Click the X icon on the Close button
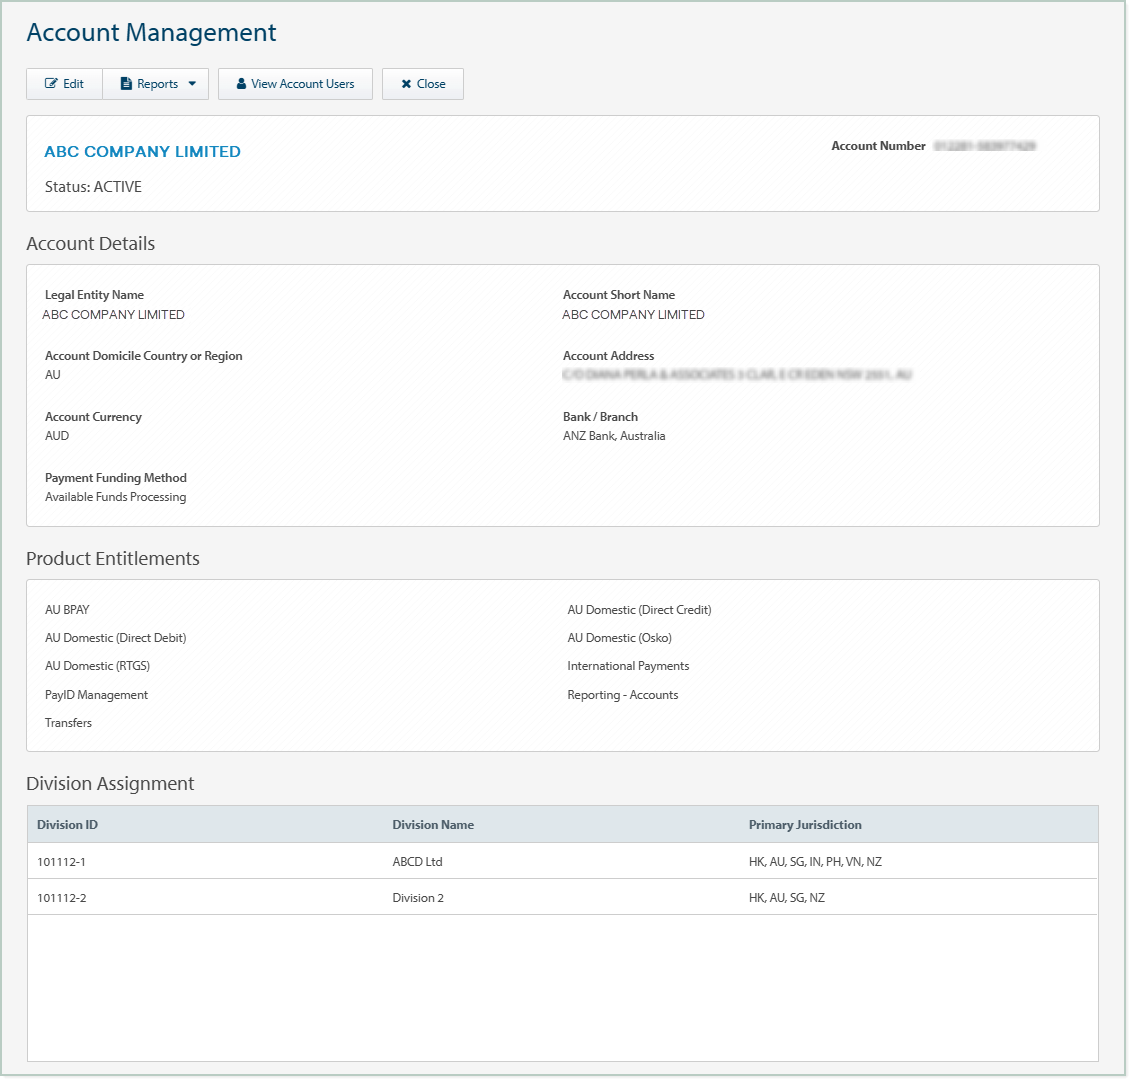The height and width of the screenshot is (1082, 1132). point(404,84)
